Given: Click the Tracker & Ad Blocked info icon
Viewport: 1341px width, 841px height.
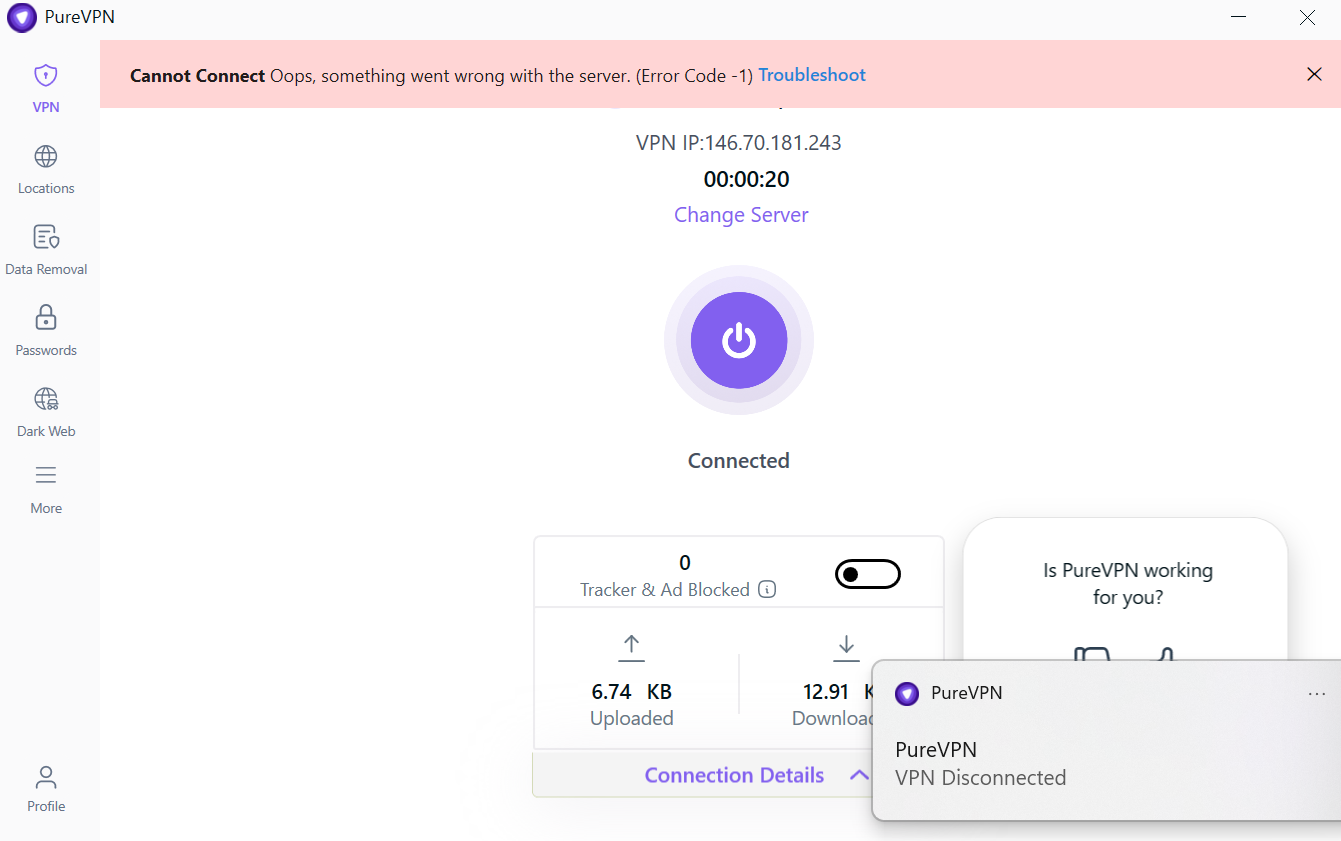Looking at the screenshot, I should tap(767, 589).
